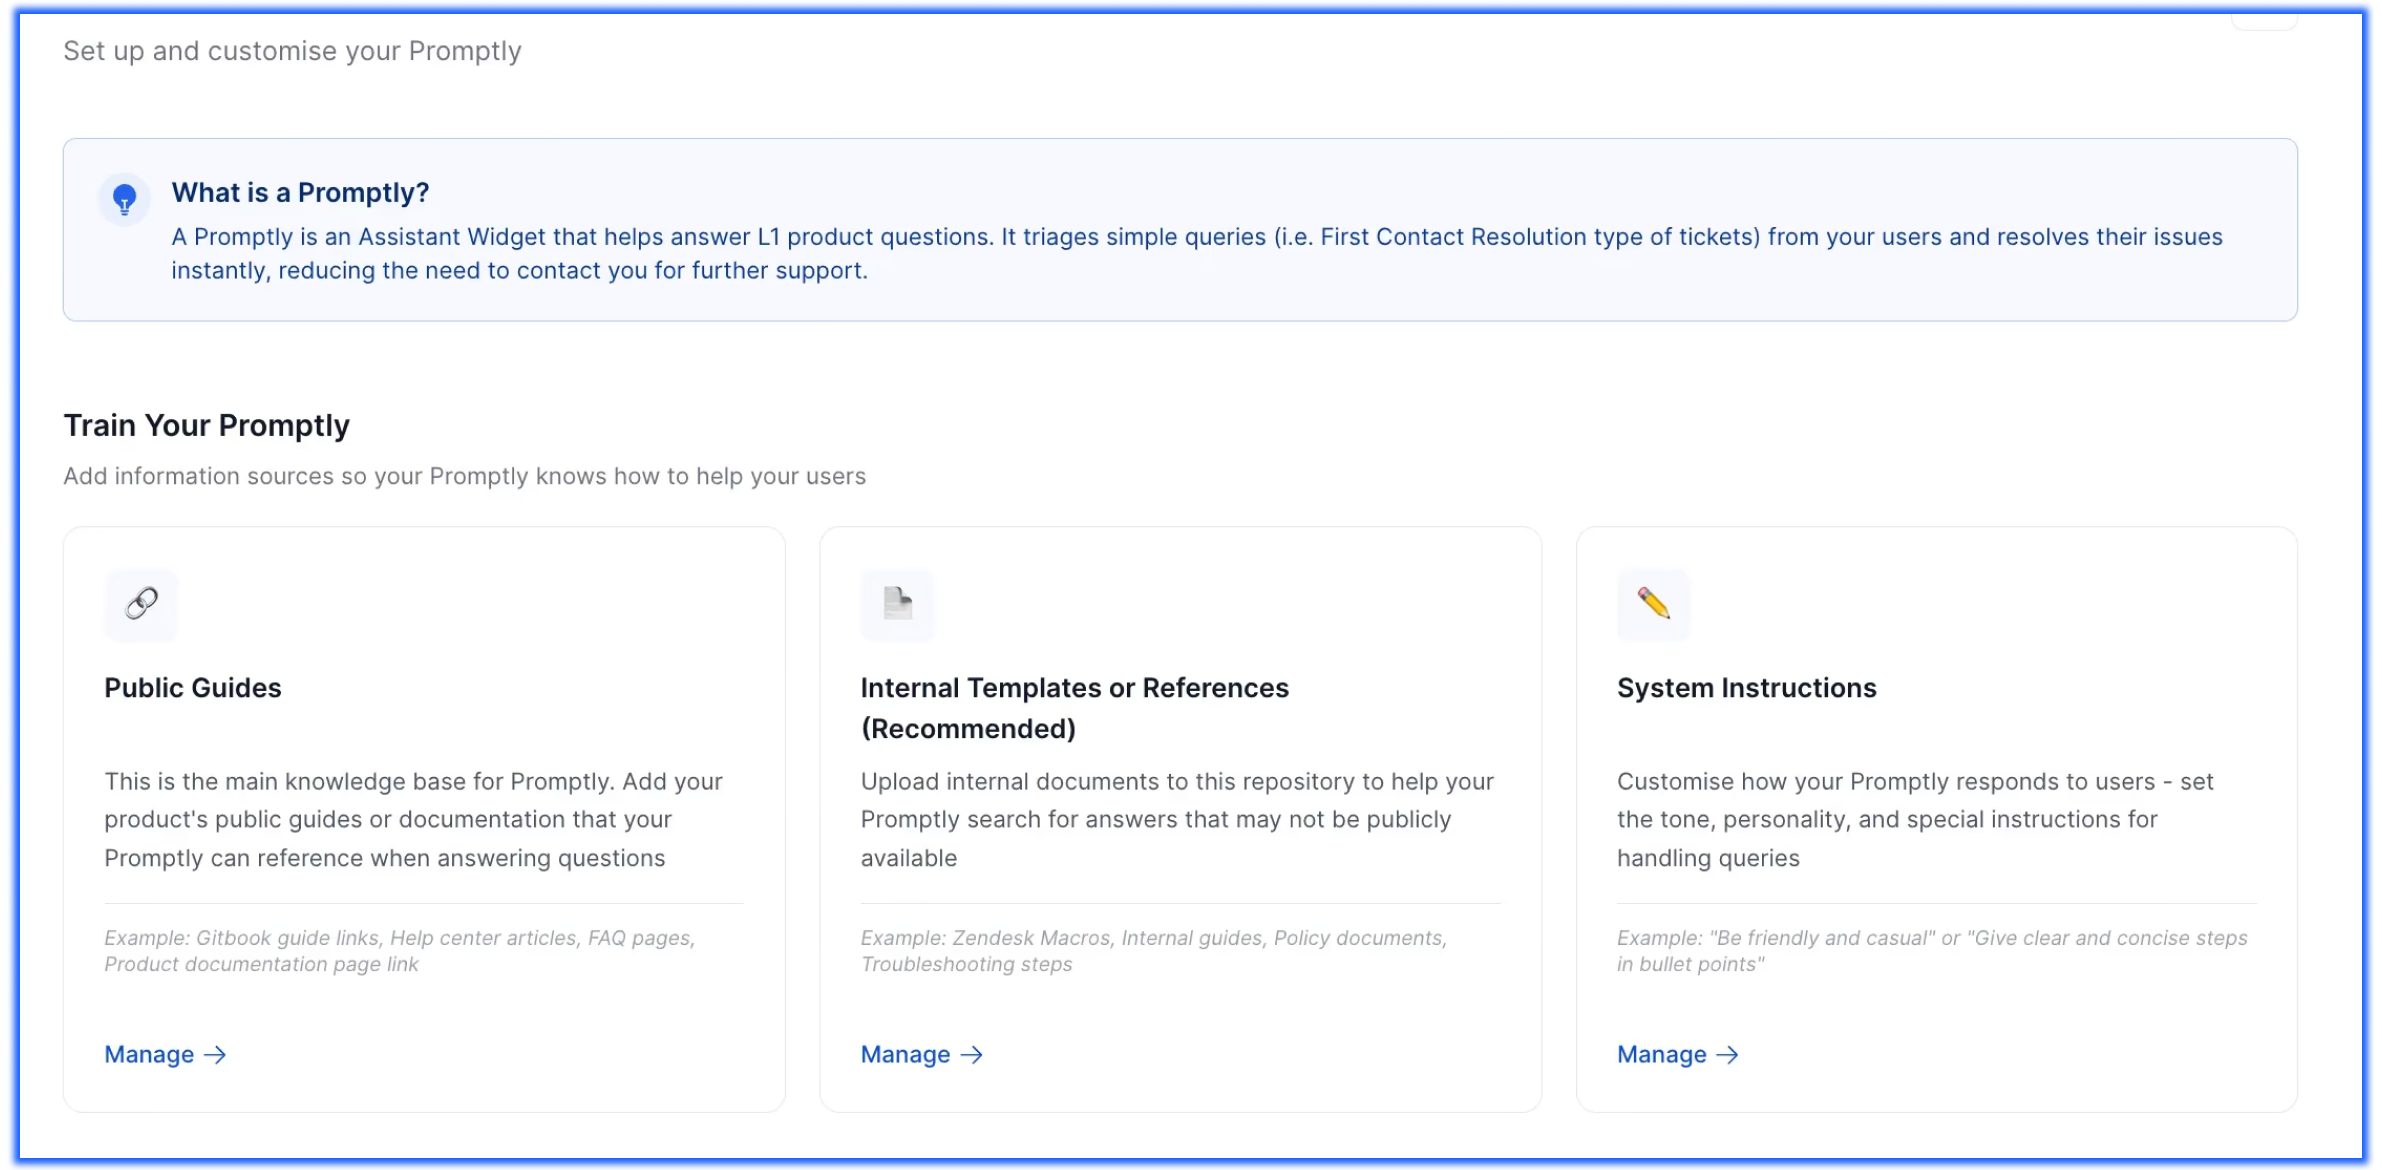2382x1170 pixels.
Task: Open Manage for System Instructions
Action: point(1662,1055)
